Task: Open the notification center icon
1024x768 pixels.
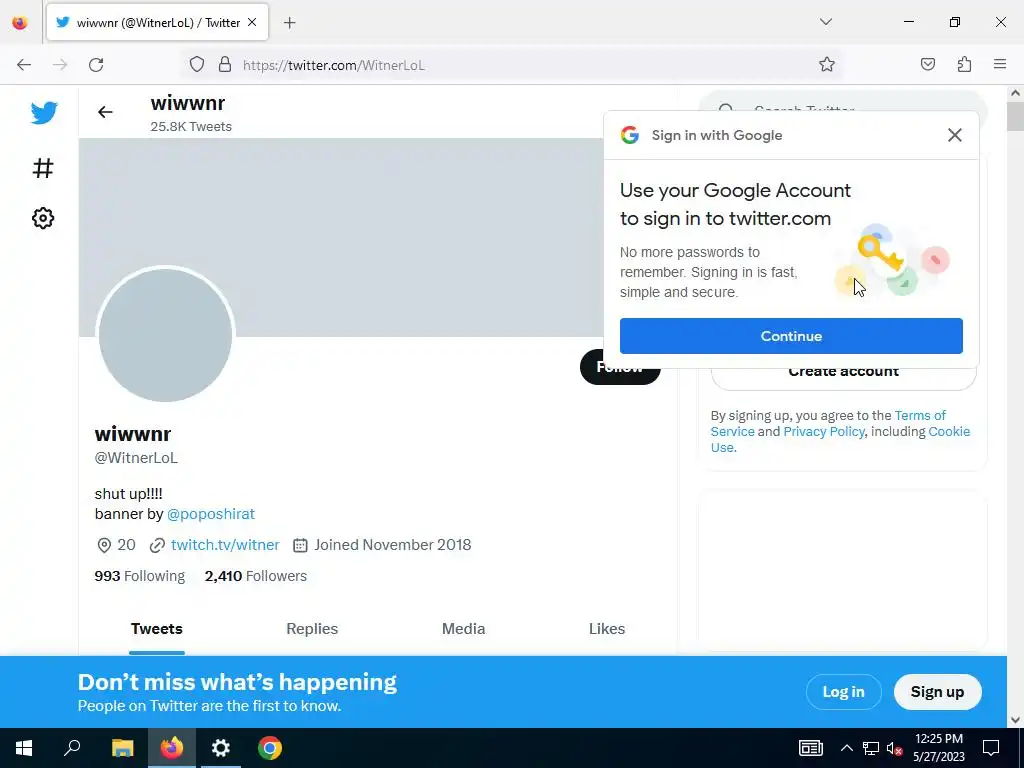Action: (991, 748)
